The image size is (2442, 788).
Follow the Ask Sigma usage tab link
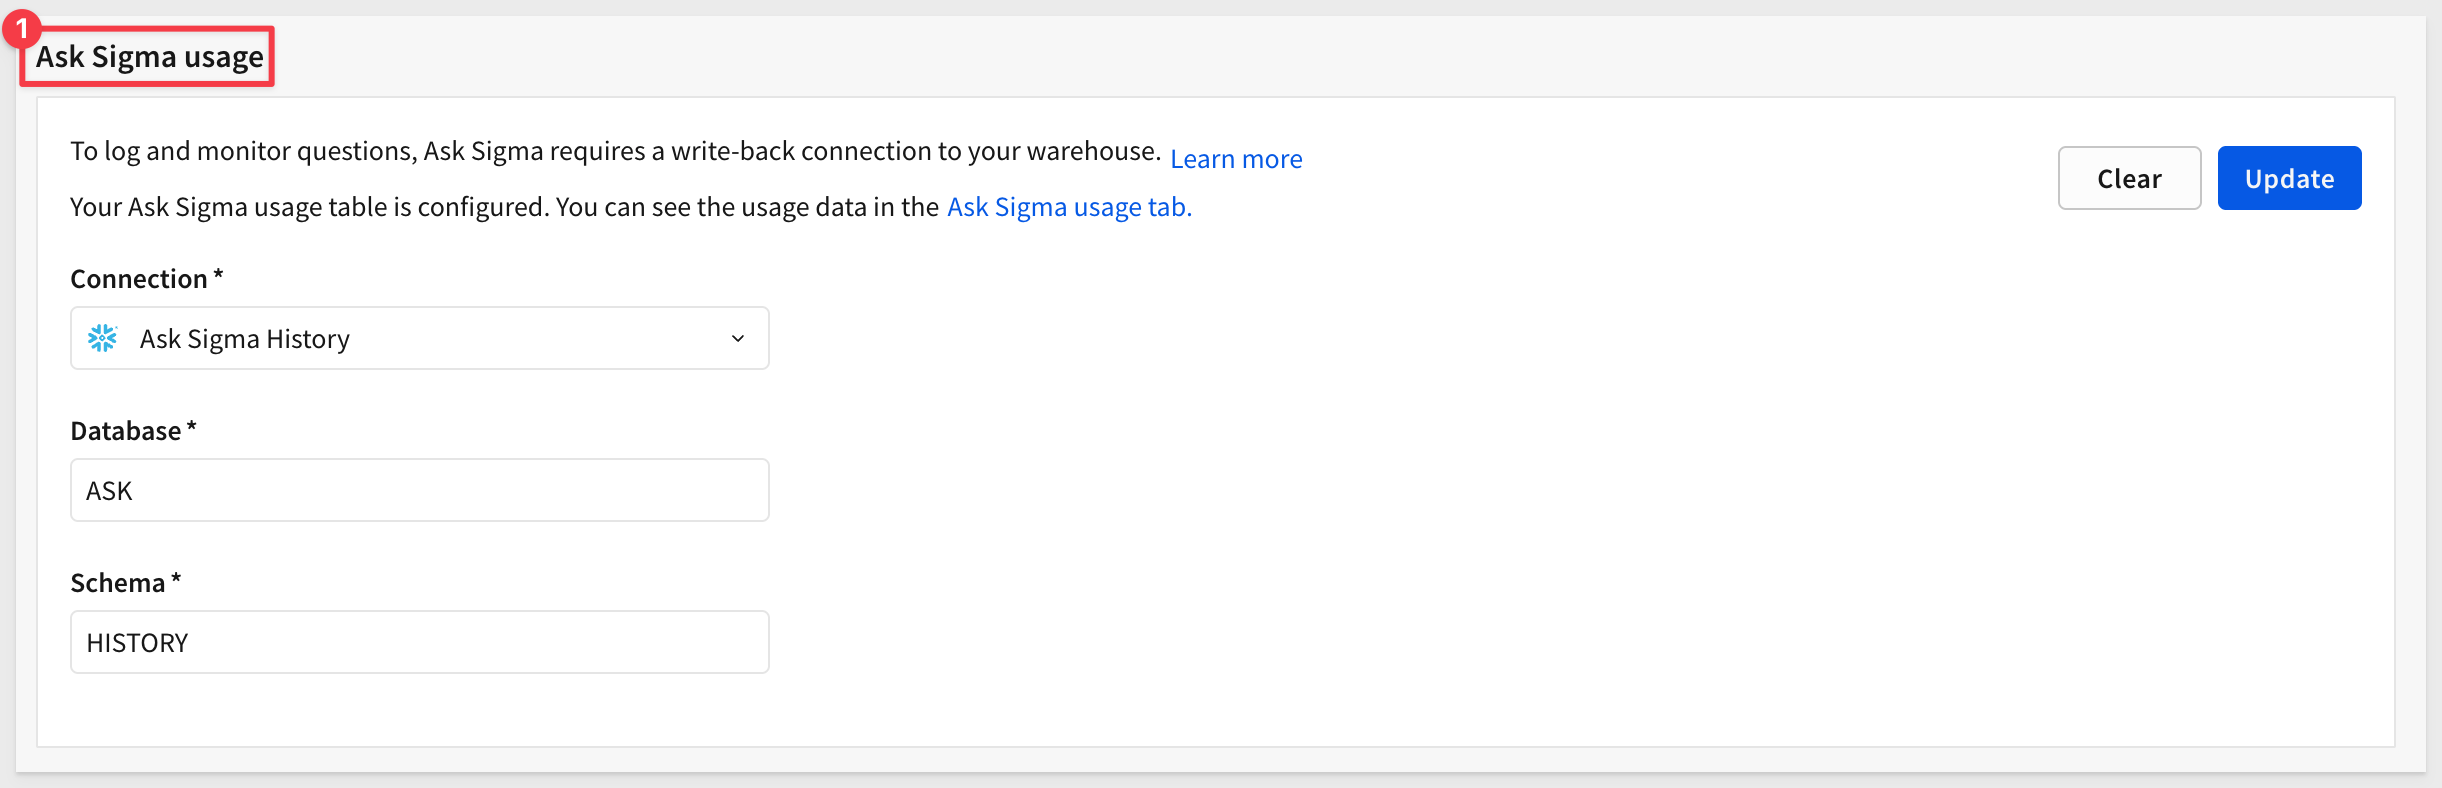[x=1069, y=207]
